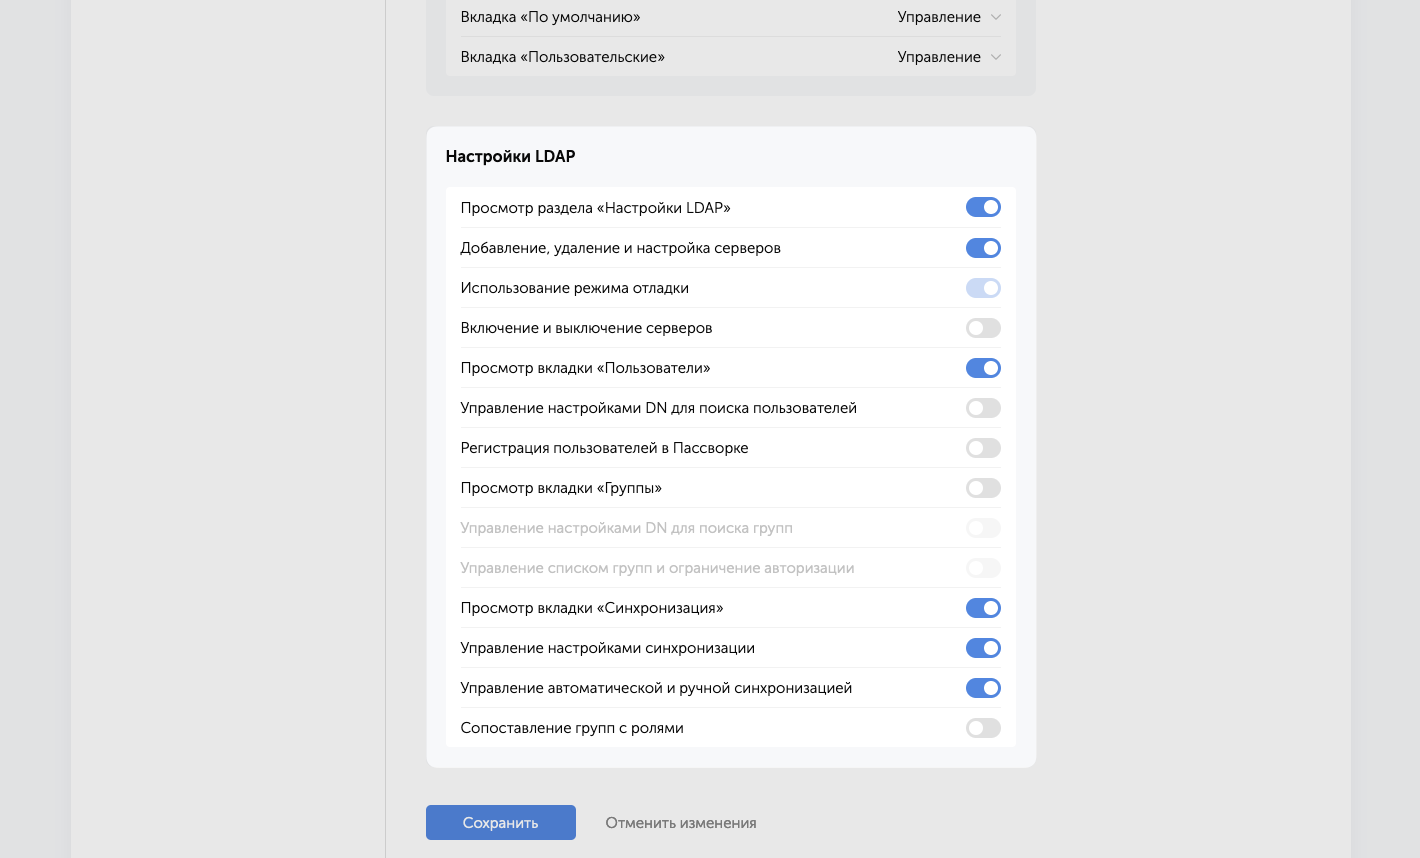Disable «Просмотр вкладки «Синхронизация»» switch
This screenshot has height=858, width=1420.
pyautogui.click(x=983, y=607)
